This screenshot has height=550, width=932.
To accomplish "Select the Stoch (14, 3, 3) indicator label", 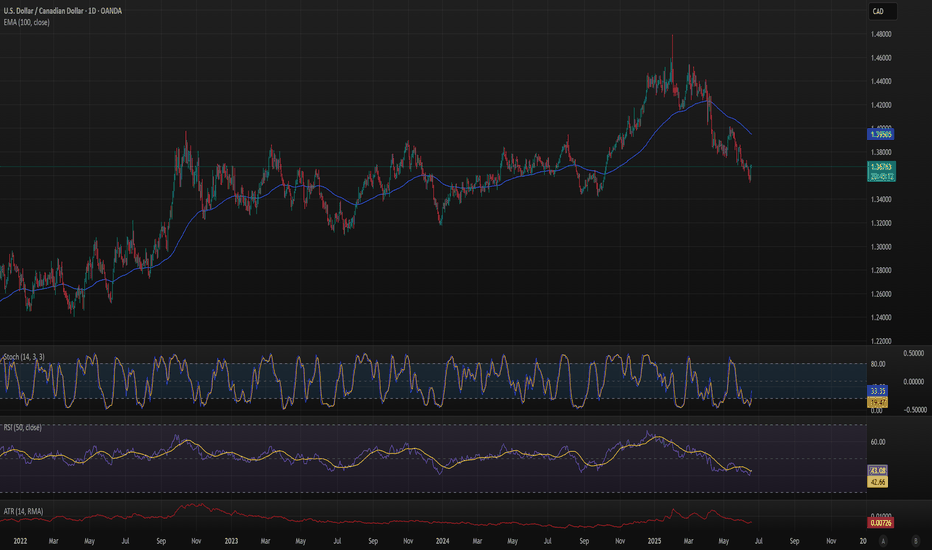I will 24,357.
